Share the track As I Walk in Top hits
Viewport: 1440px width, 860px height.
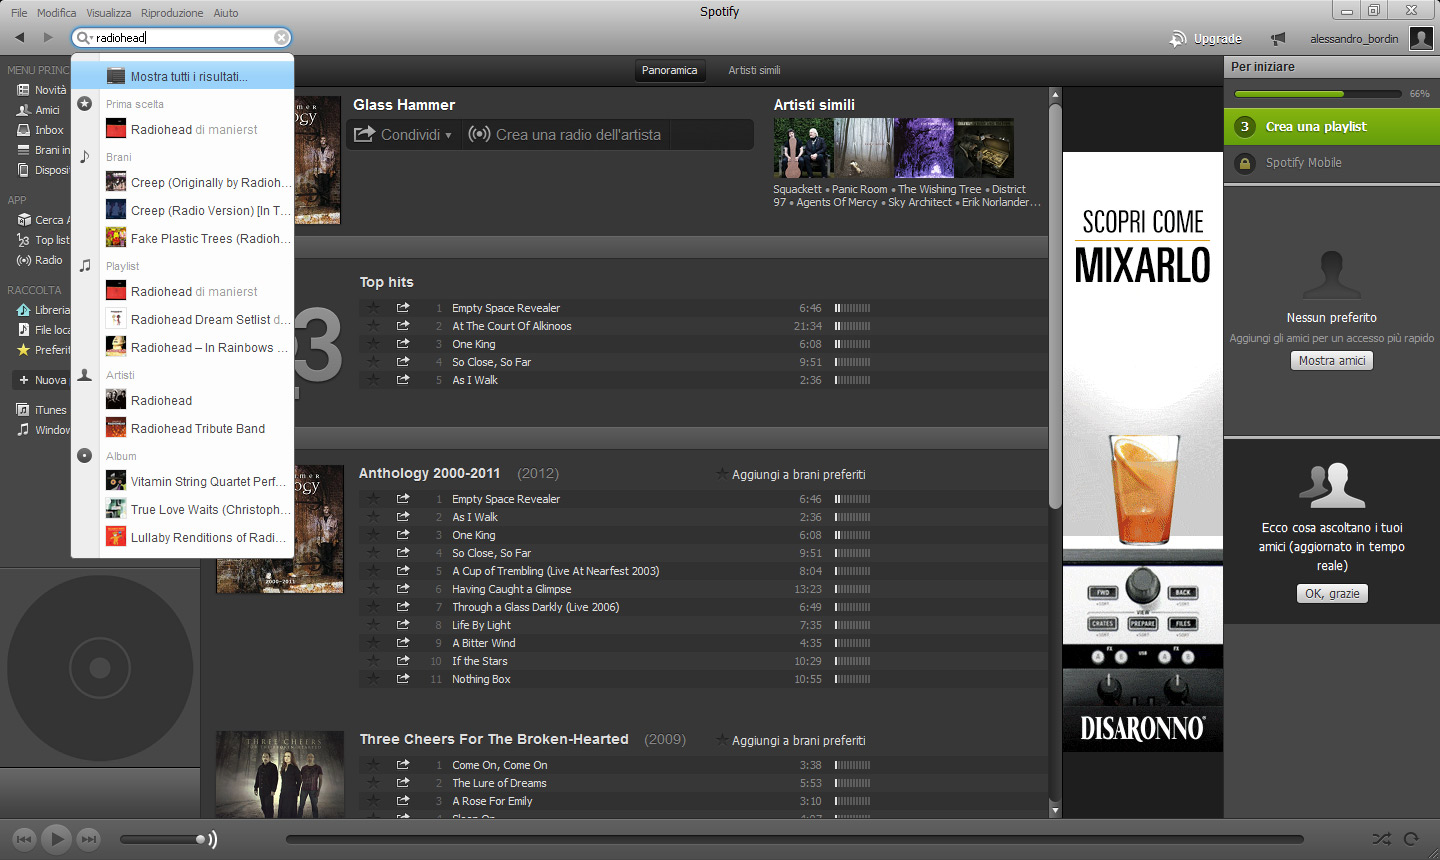403,380
